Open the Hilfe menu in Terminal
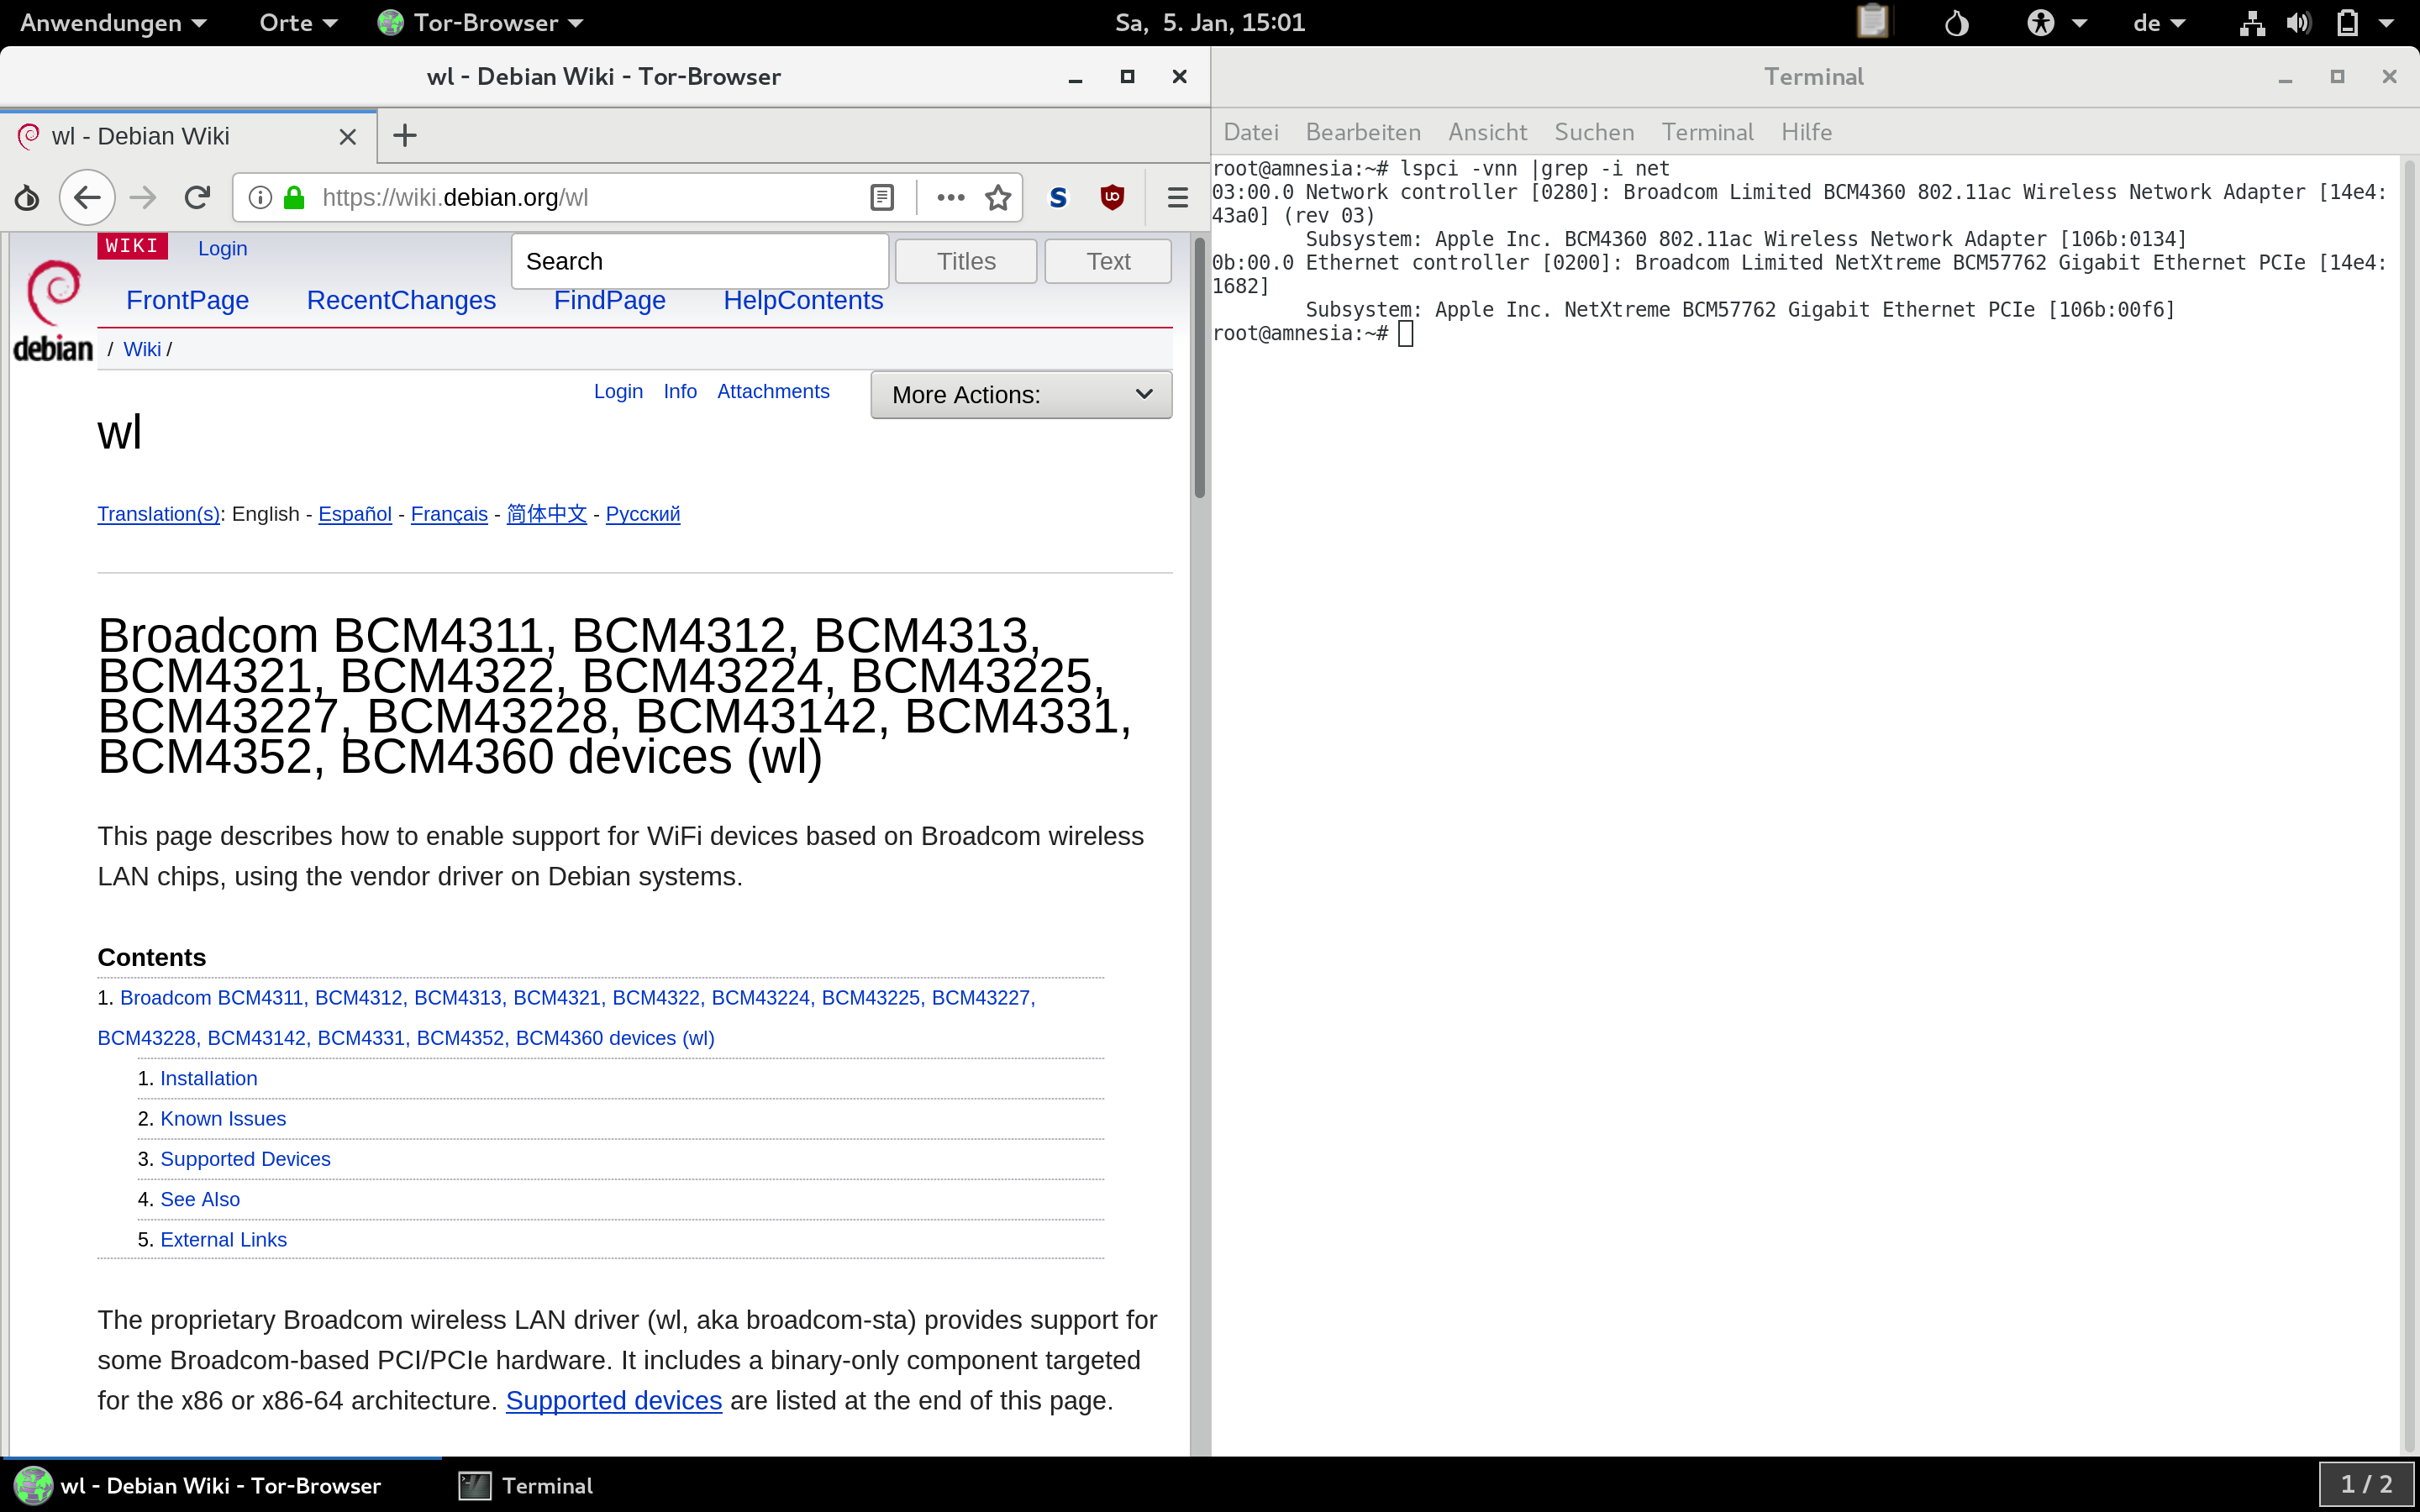The image size is (2420, 1512). click(x=1806, y=132)
